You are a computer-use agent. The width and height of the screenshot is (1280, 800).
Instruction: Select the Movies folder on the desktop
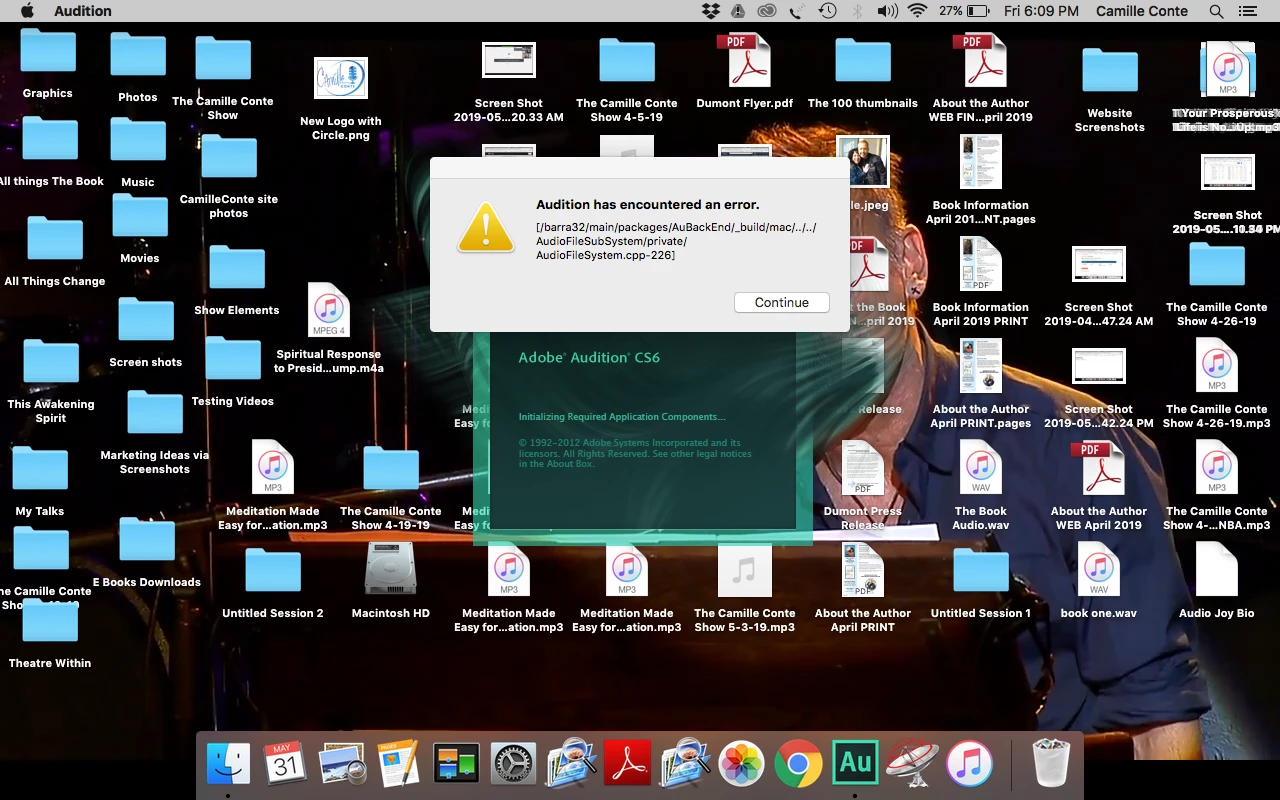click(x=140, y=216)
